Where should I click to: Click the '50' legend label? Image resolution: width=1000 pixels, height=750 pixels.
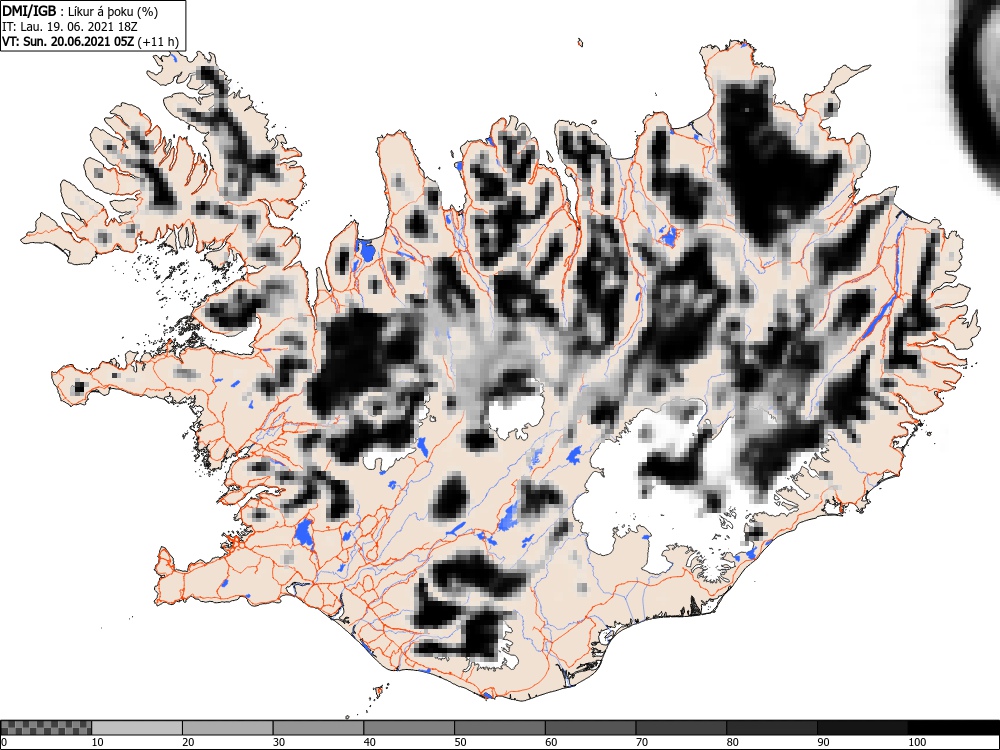click(x=460, y=742)
